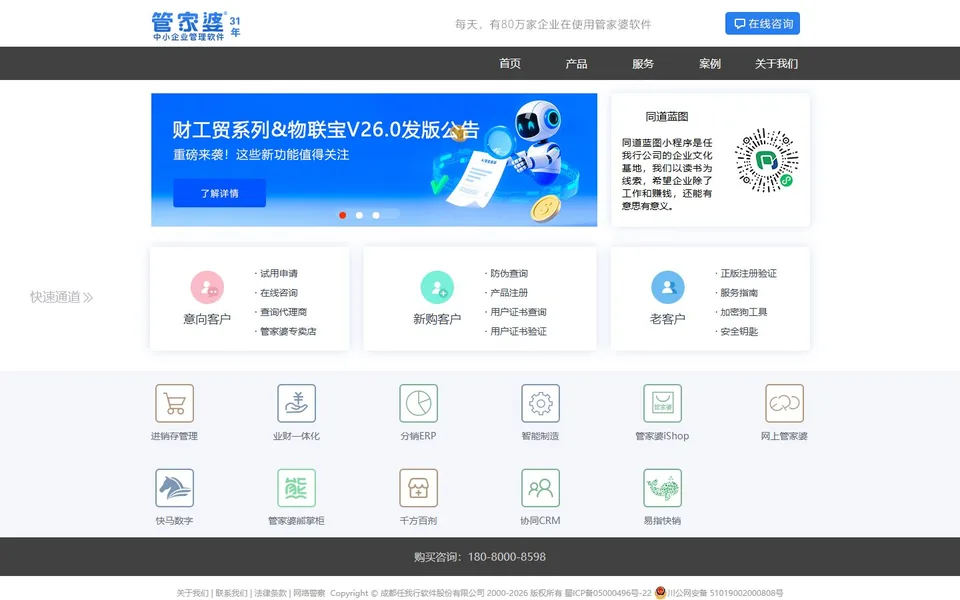Click the 同道蓝图 card heading
Screen dimensions: 960x600
tap(667, 116)
